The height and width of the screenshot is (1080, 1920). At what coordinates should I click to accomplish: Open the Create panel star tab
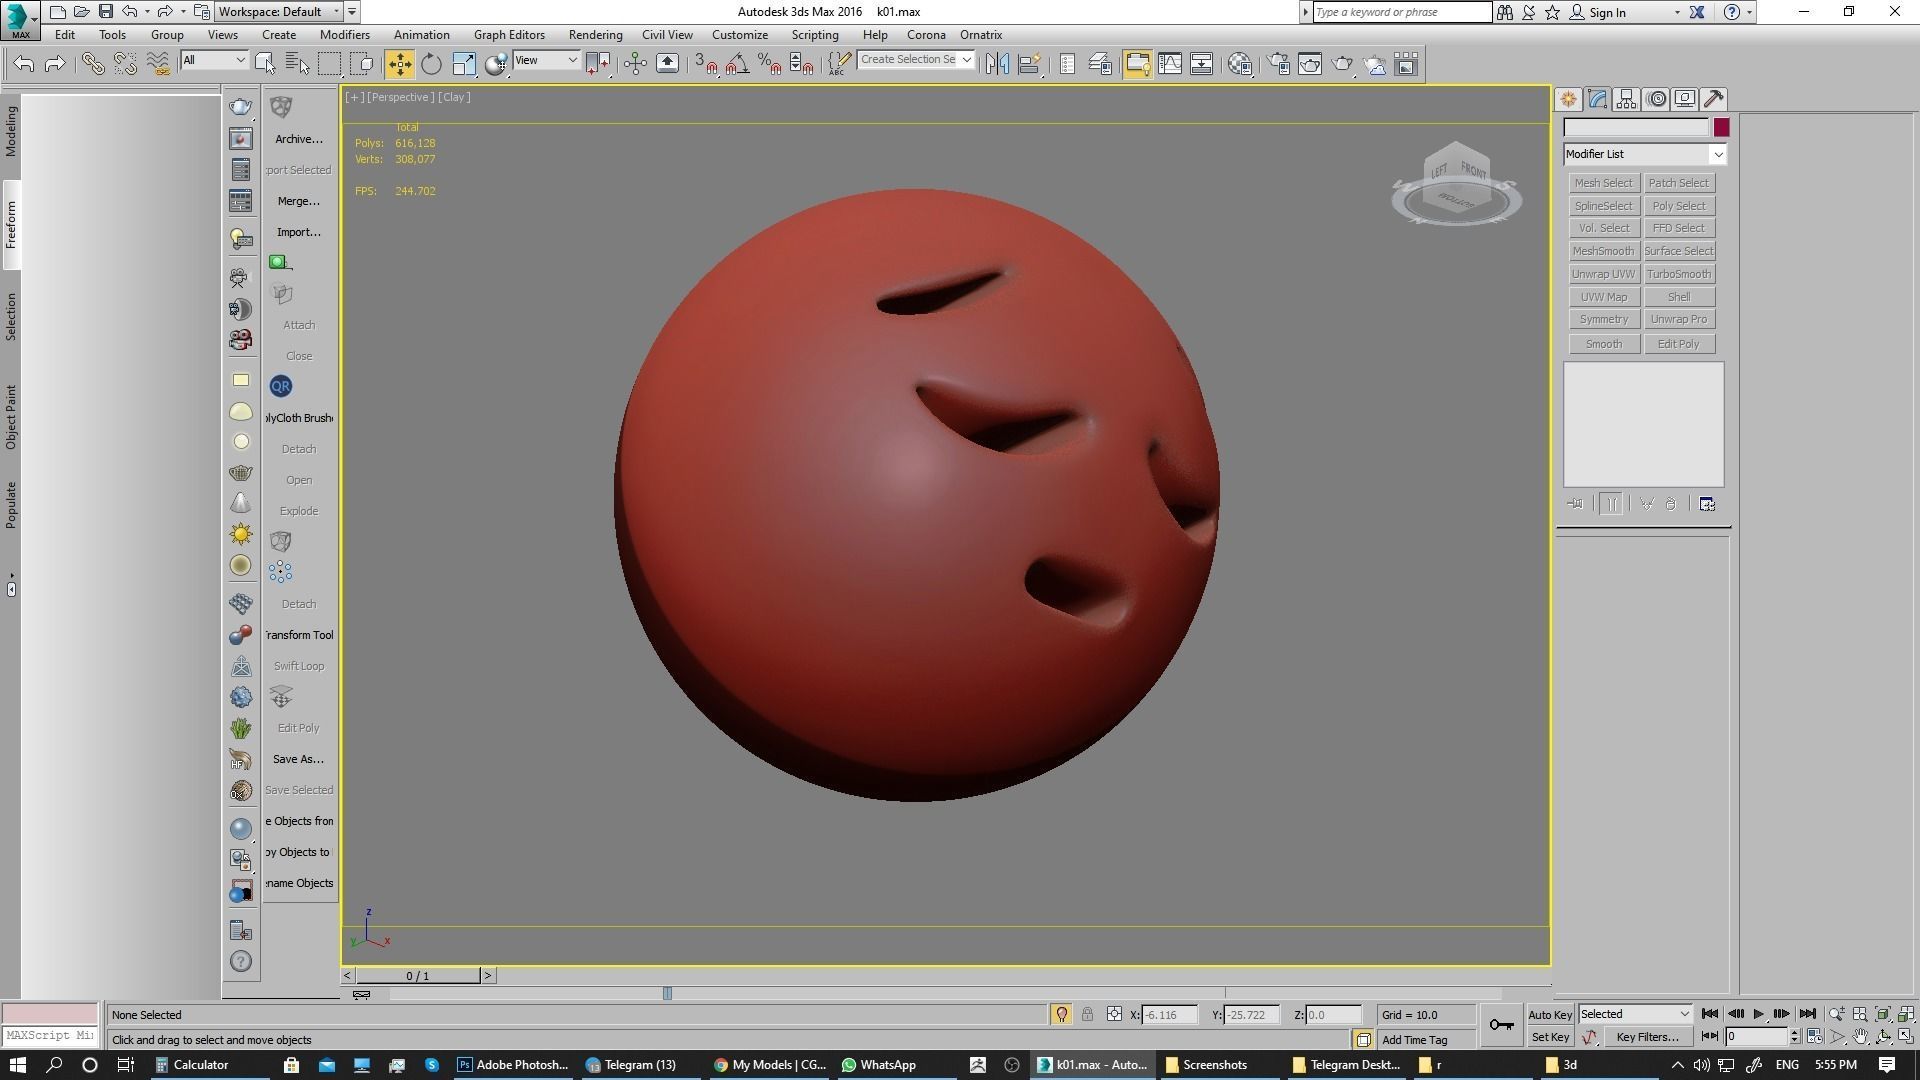1568,99
